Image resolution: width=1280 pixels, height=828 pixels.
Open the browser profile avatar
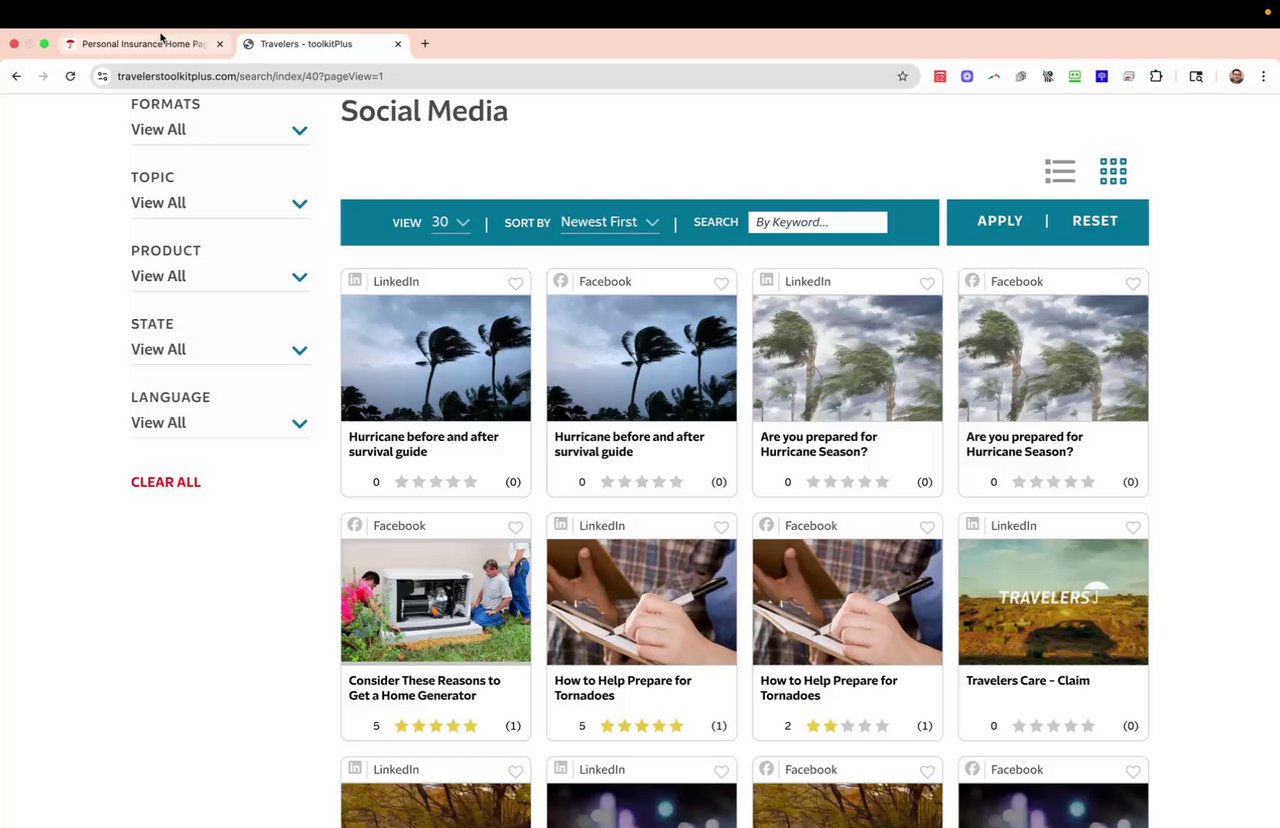click(1236, 76)
